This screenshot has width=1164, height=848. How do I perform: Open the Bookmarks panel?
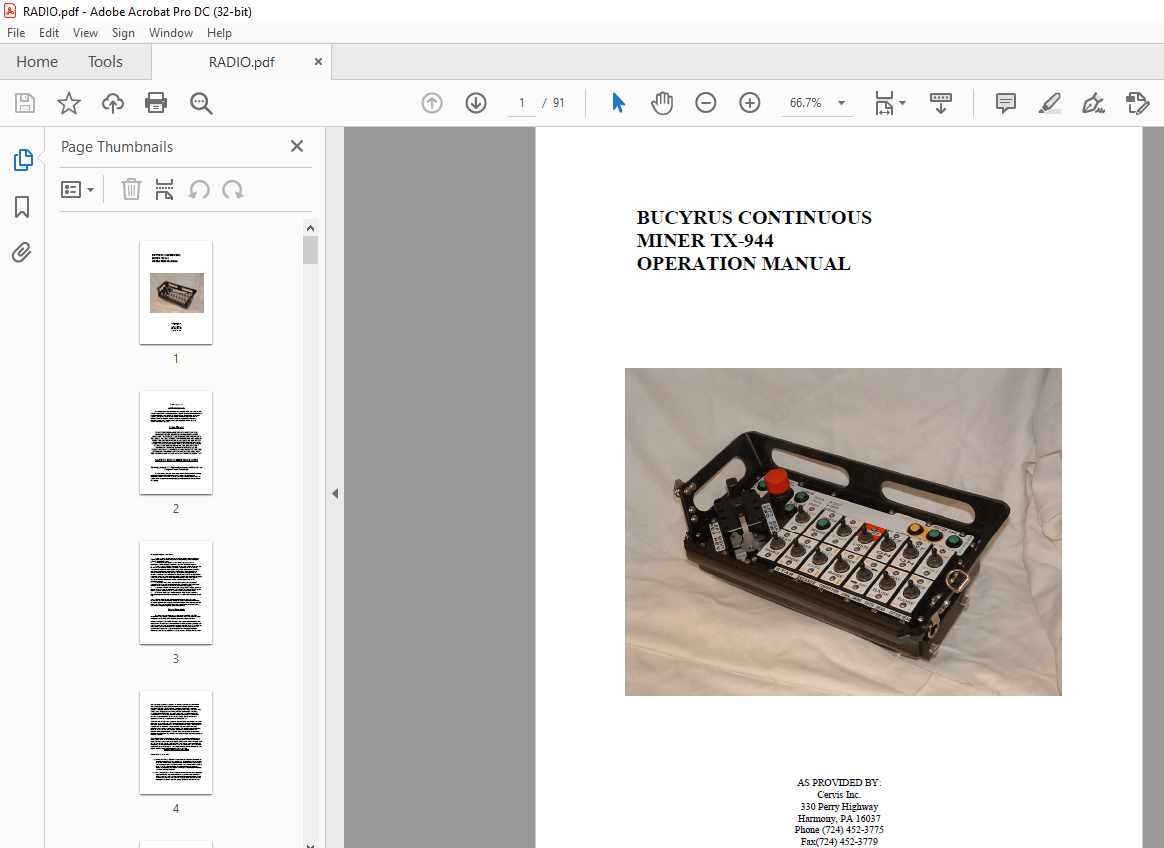pos(22,207)
